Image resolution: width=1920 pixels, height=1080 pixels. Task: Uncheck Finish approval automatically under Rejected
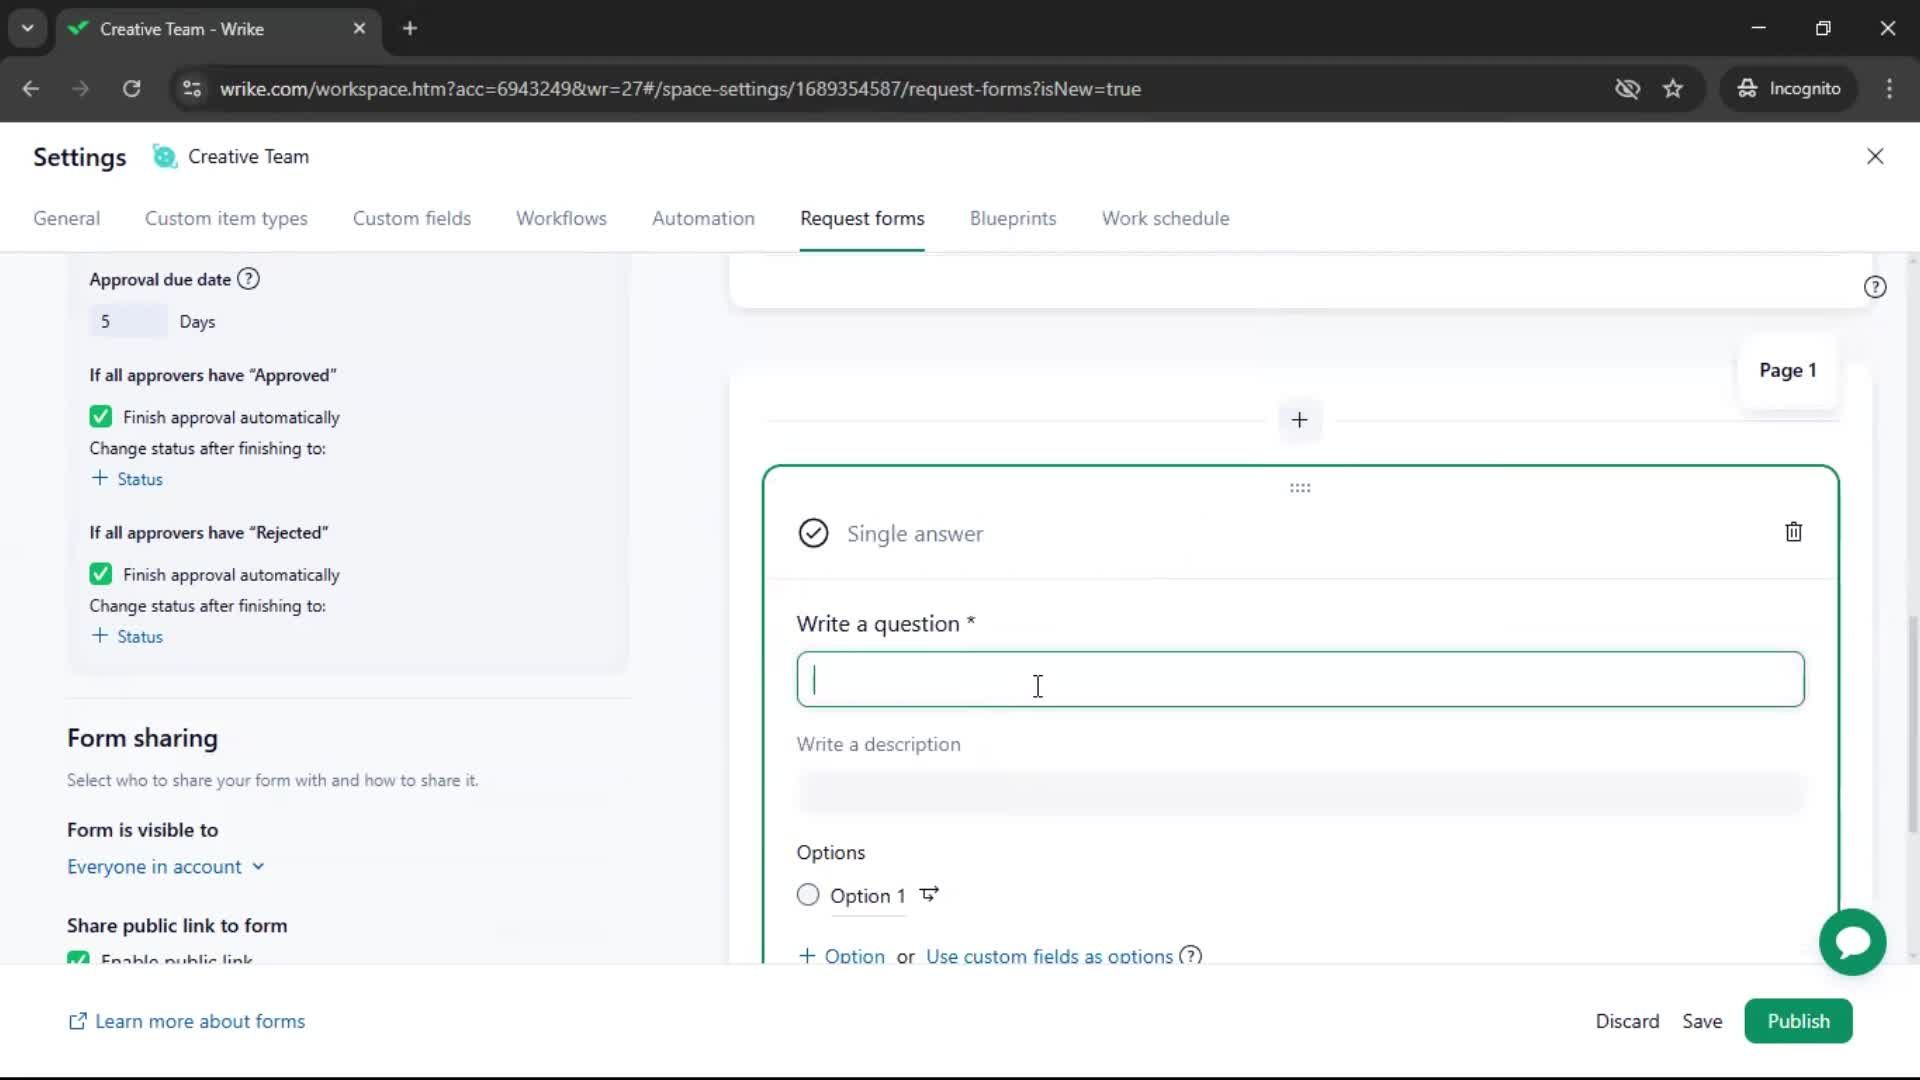[x=100, y=574]
